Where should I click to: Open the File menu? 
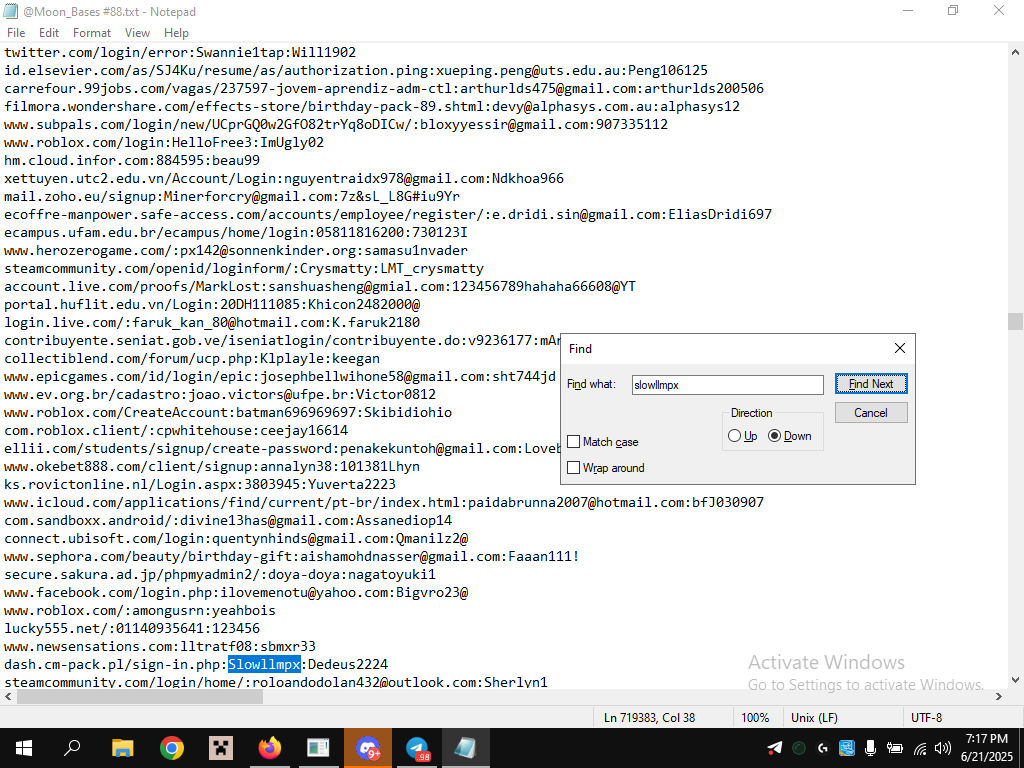(16, 33)
